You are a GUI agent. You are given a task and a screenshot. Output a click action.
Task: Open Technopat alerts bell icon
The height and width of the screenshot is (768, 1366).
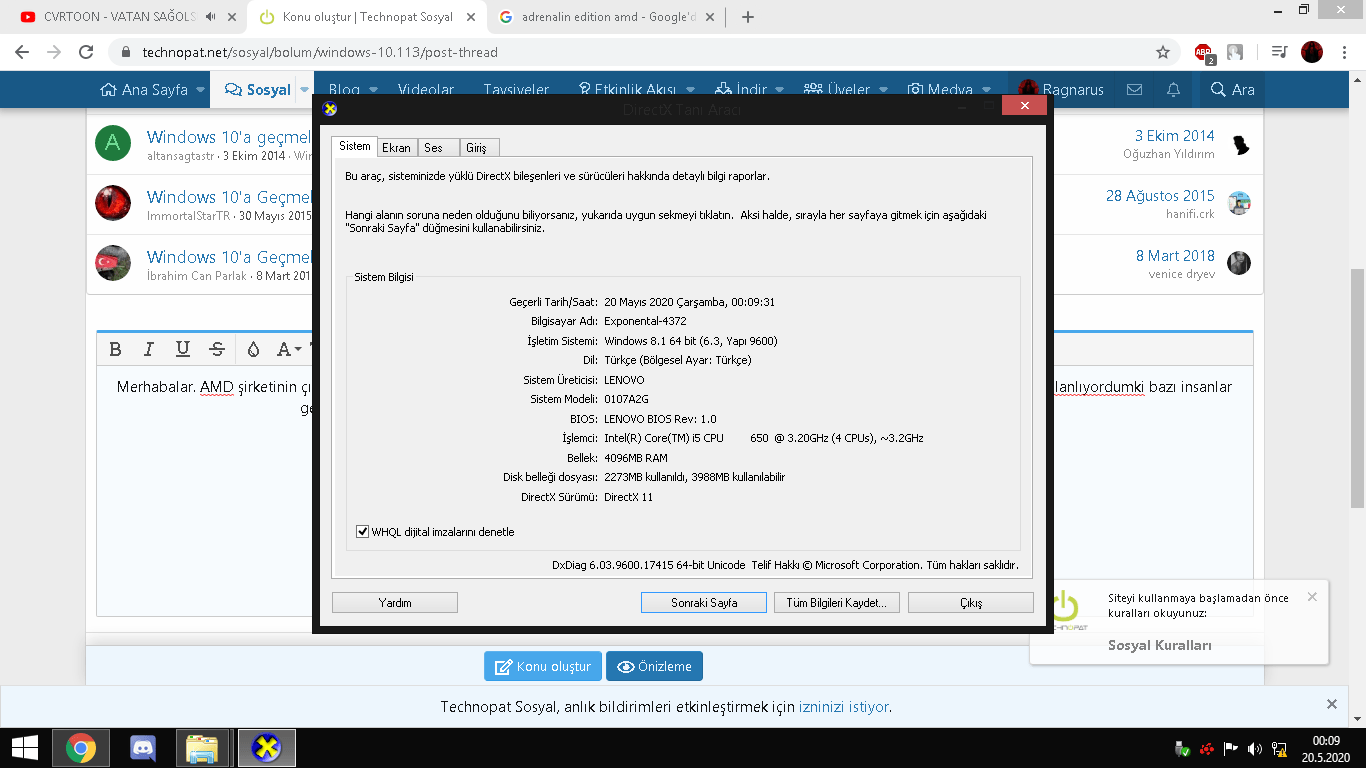coord(1174,89)
